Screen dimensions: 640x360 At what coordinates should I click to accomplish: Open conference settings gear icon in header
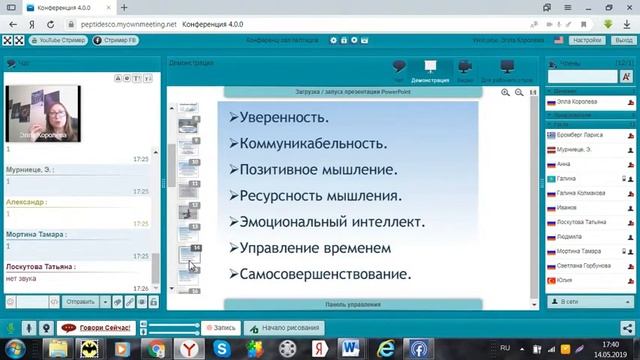pos(333,40)
